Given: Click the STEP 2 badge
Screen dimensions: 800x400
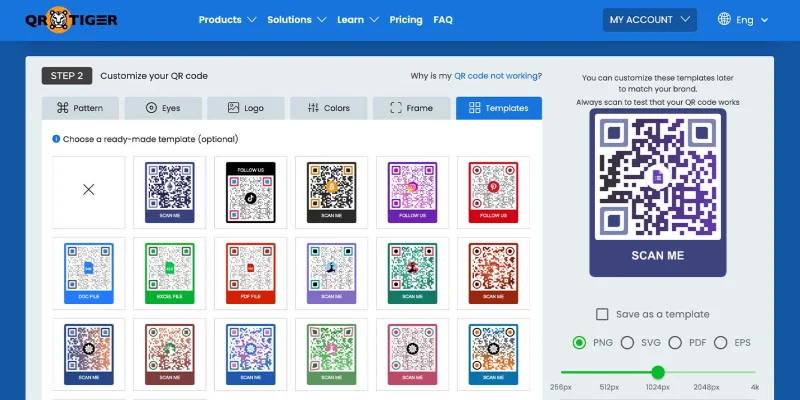Looking at the screenshot, I should 67,76.
